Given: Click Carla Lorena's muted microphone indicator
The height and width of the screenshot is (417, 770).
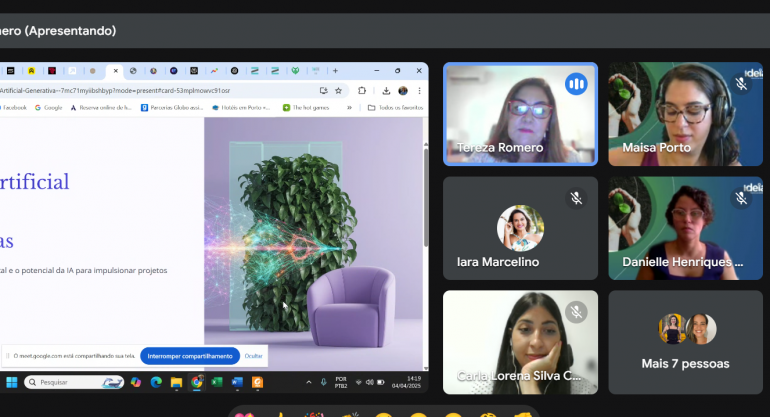Looking at the screenshot, I should coord(576,312).
